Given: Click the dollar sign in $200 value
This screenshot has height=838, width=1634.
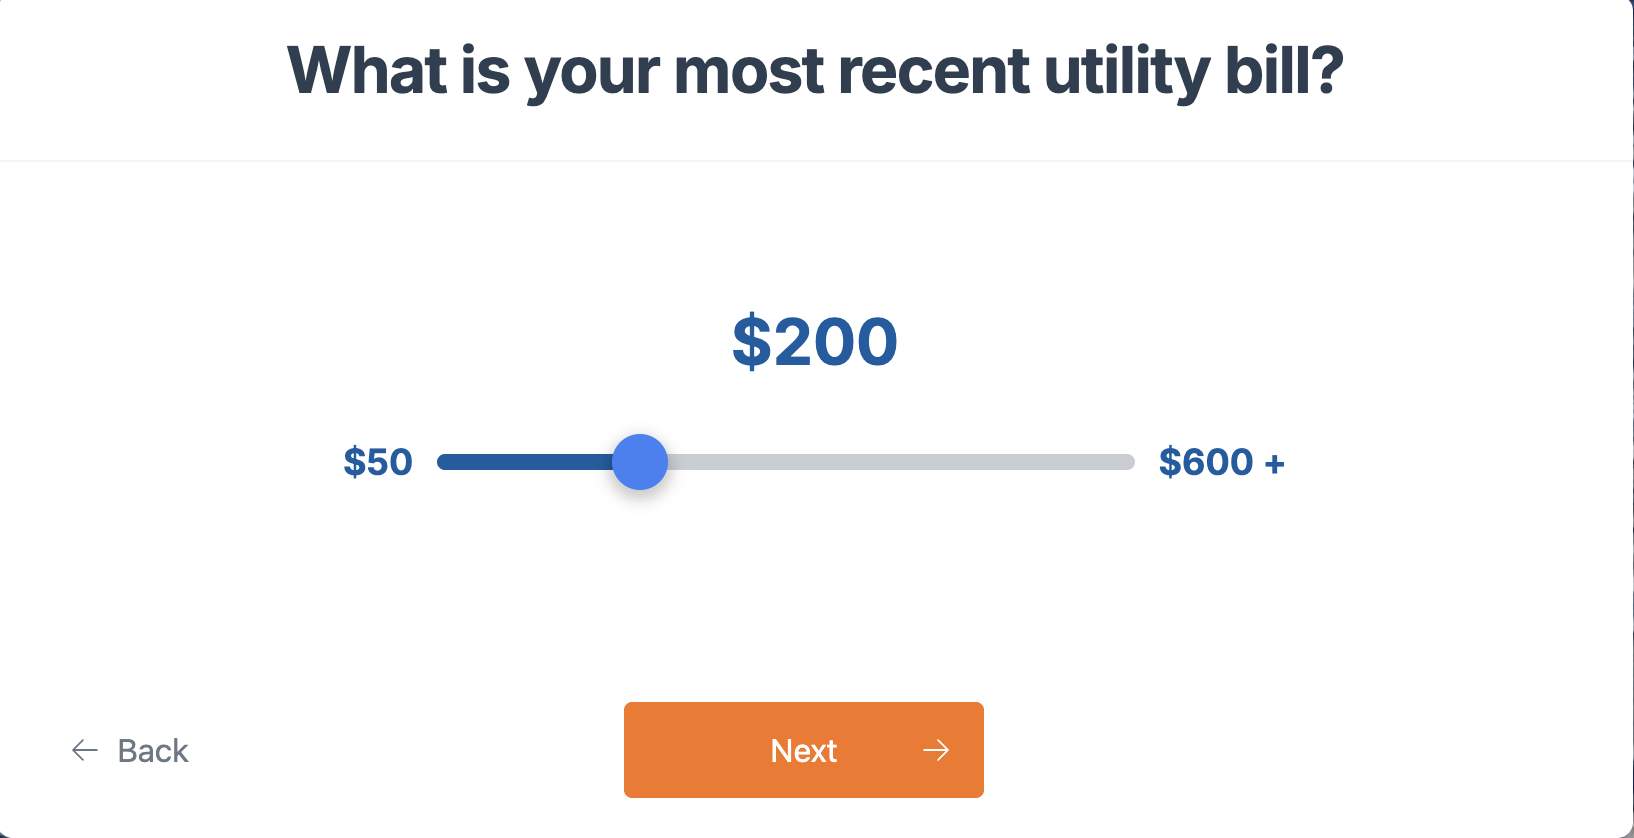Looking at the screenshot, I should click(x=752, y=342).
